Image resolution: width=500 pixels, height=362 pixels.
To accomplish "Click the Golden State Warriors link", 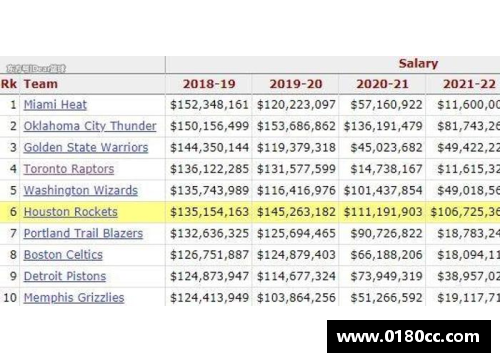I will (86, 148).
